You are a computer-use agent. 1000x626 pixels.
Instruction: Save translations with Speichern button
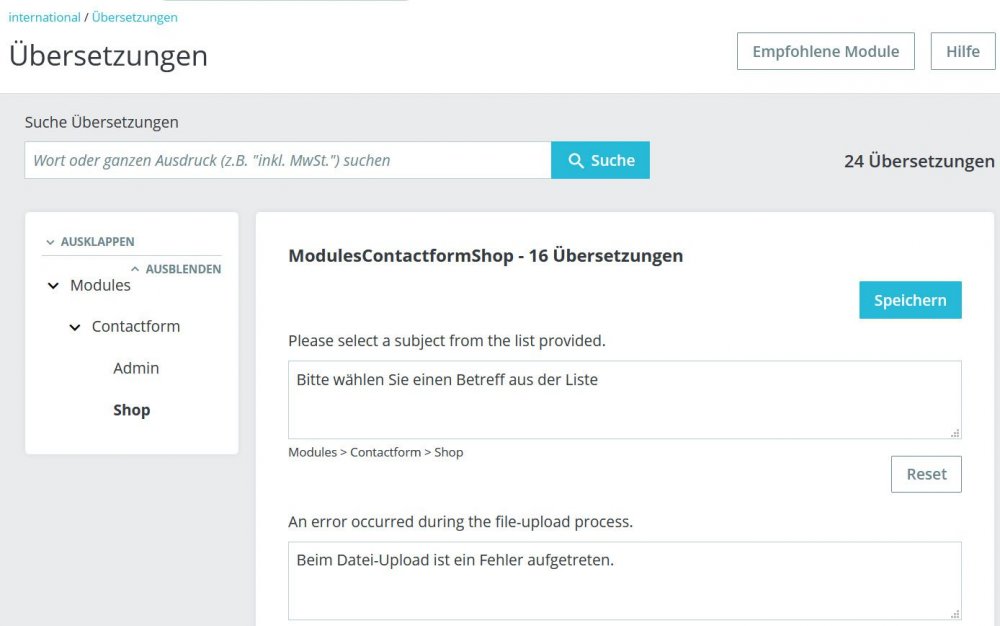coord(910,300)
